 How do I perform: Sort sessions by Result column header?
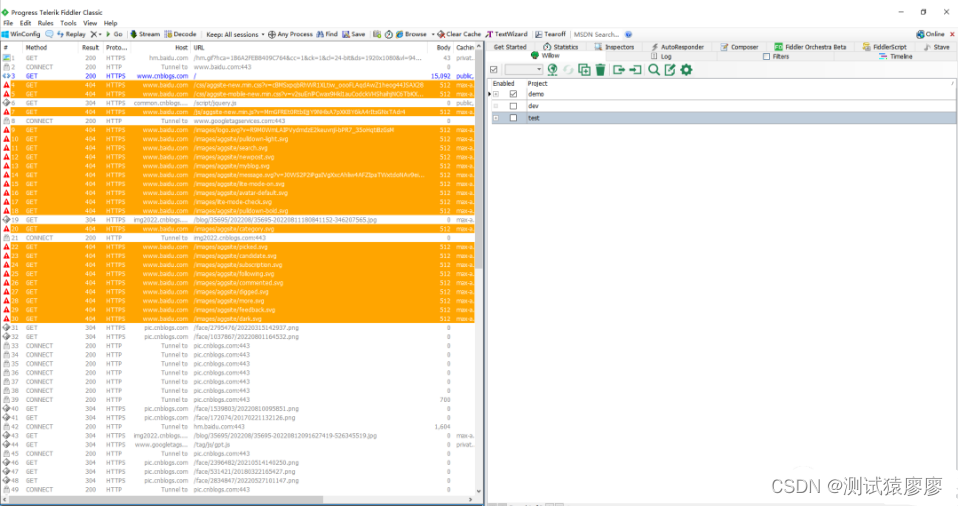pyautogui.click(x=90, y=47)
